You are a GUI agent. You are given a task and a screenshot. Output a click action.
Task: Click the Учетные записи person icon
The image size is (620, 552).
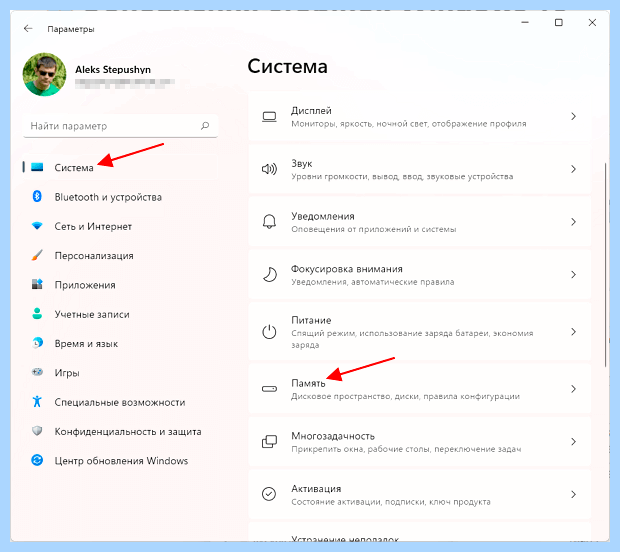click(37, 314)
